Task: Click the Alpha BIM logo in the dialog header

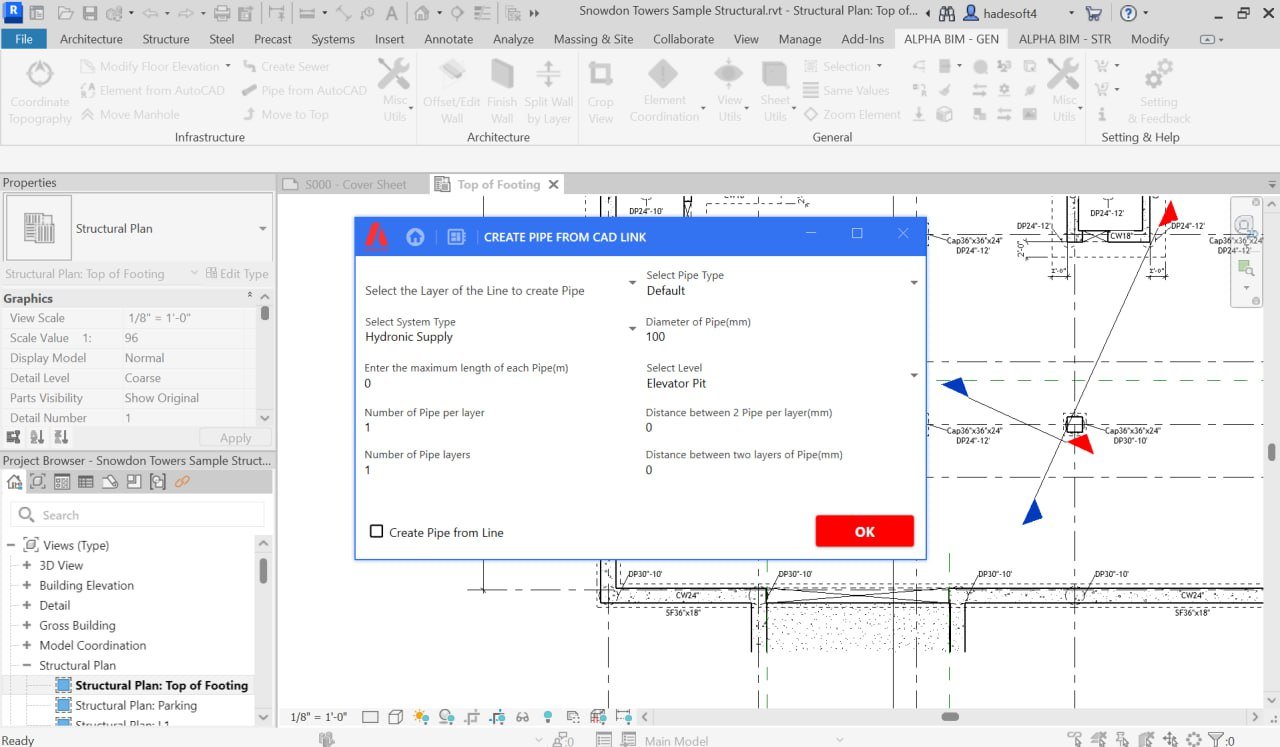Action: pos(376,236)
